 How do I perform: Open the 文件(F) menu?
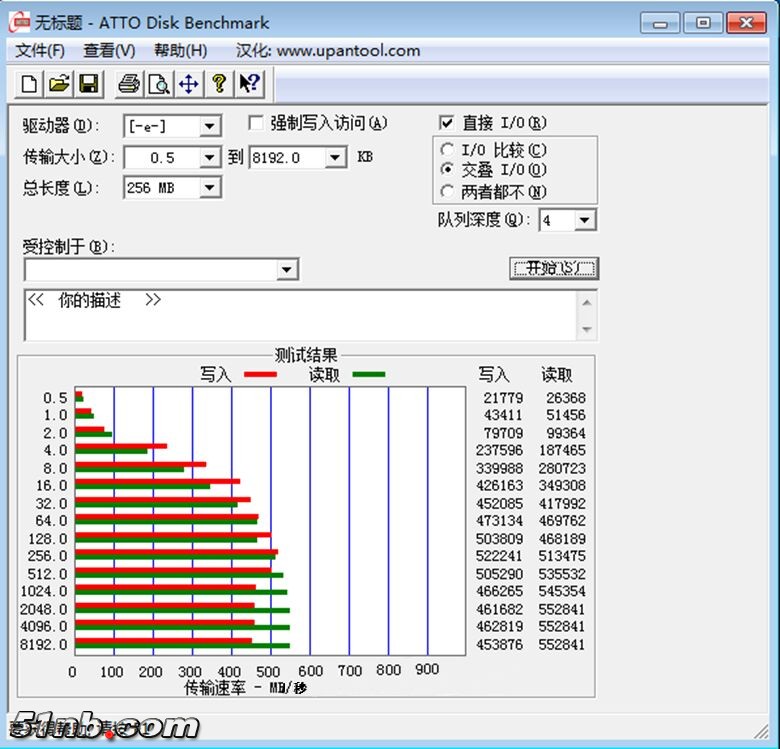tap(40, 51)
